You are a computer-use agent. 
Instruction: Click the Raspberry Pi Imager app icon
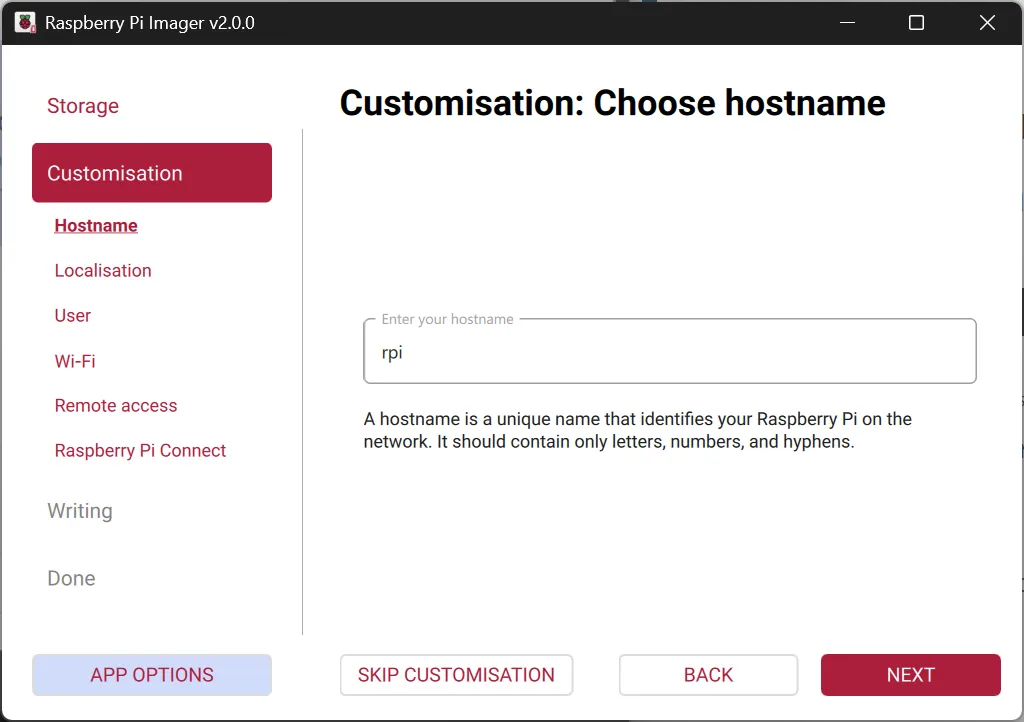tap(25, 23)
